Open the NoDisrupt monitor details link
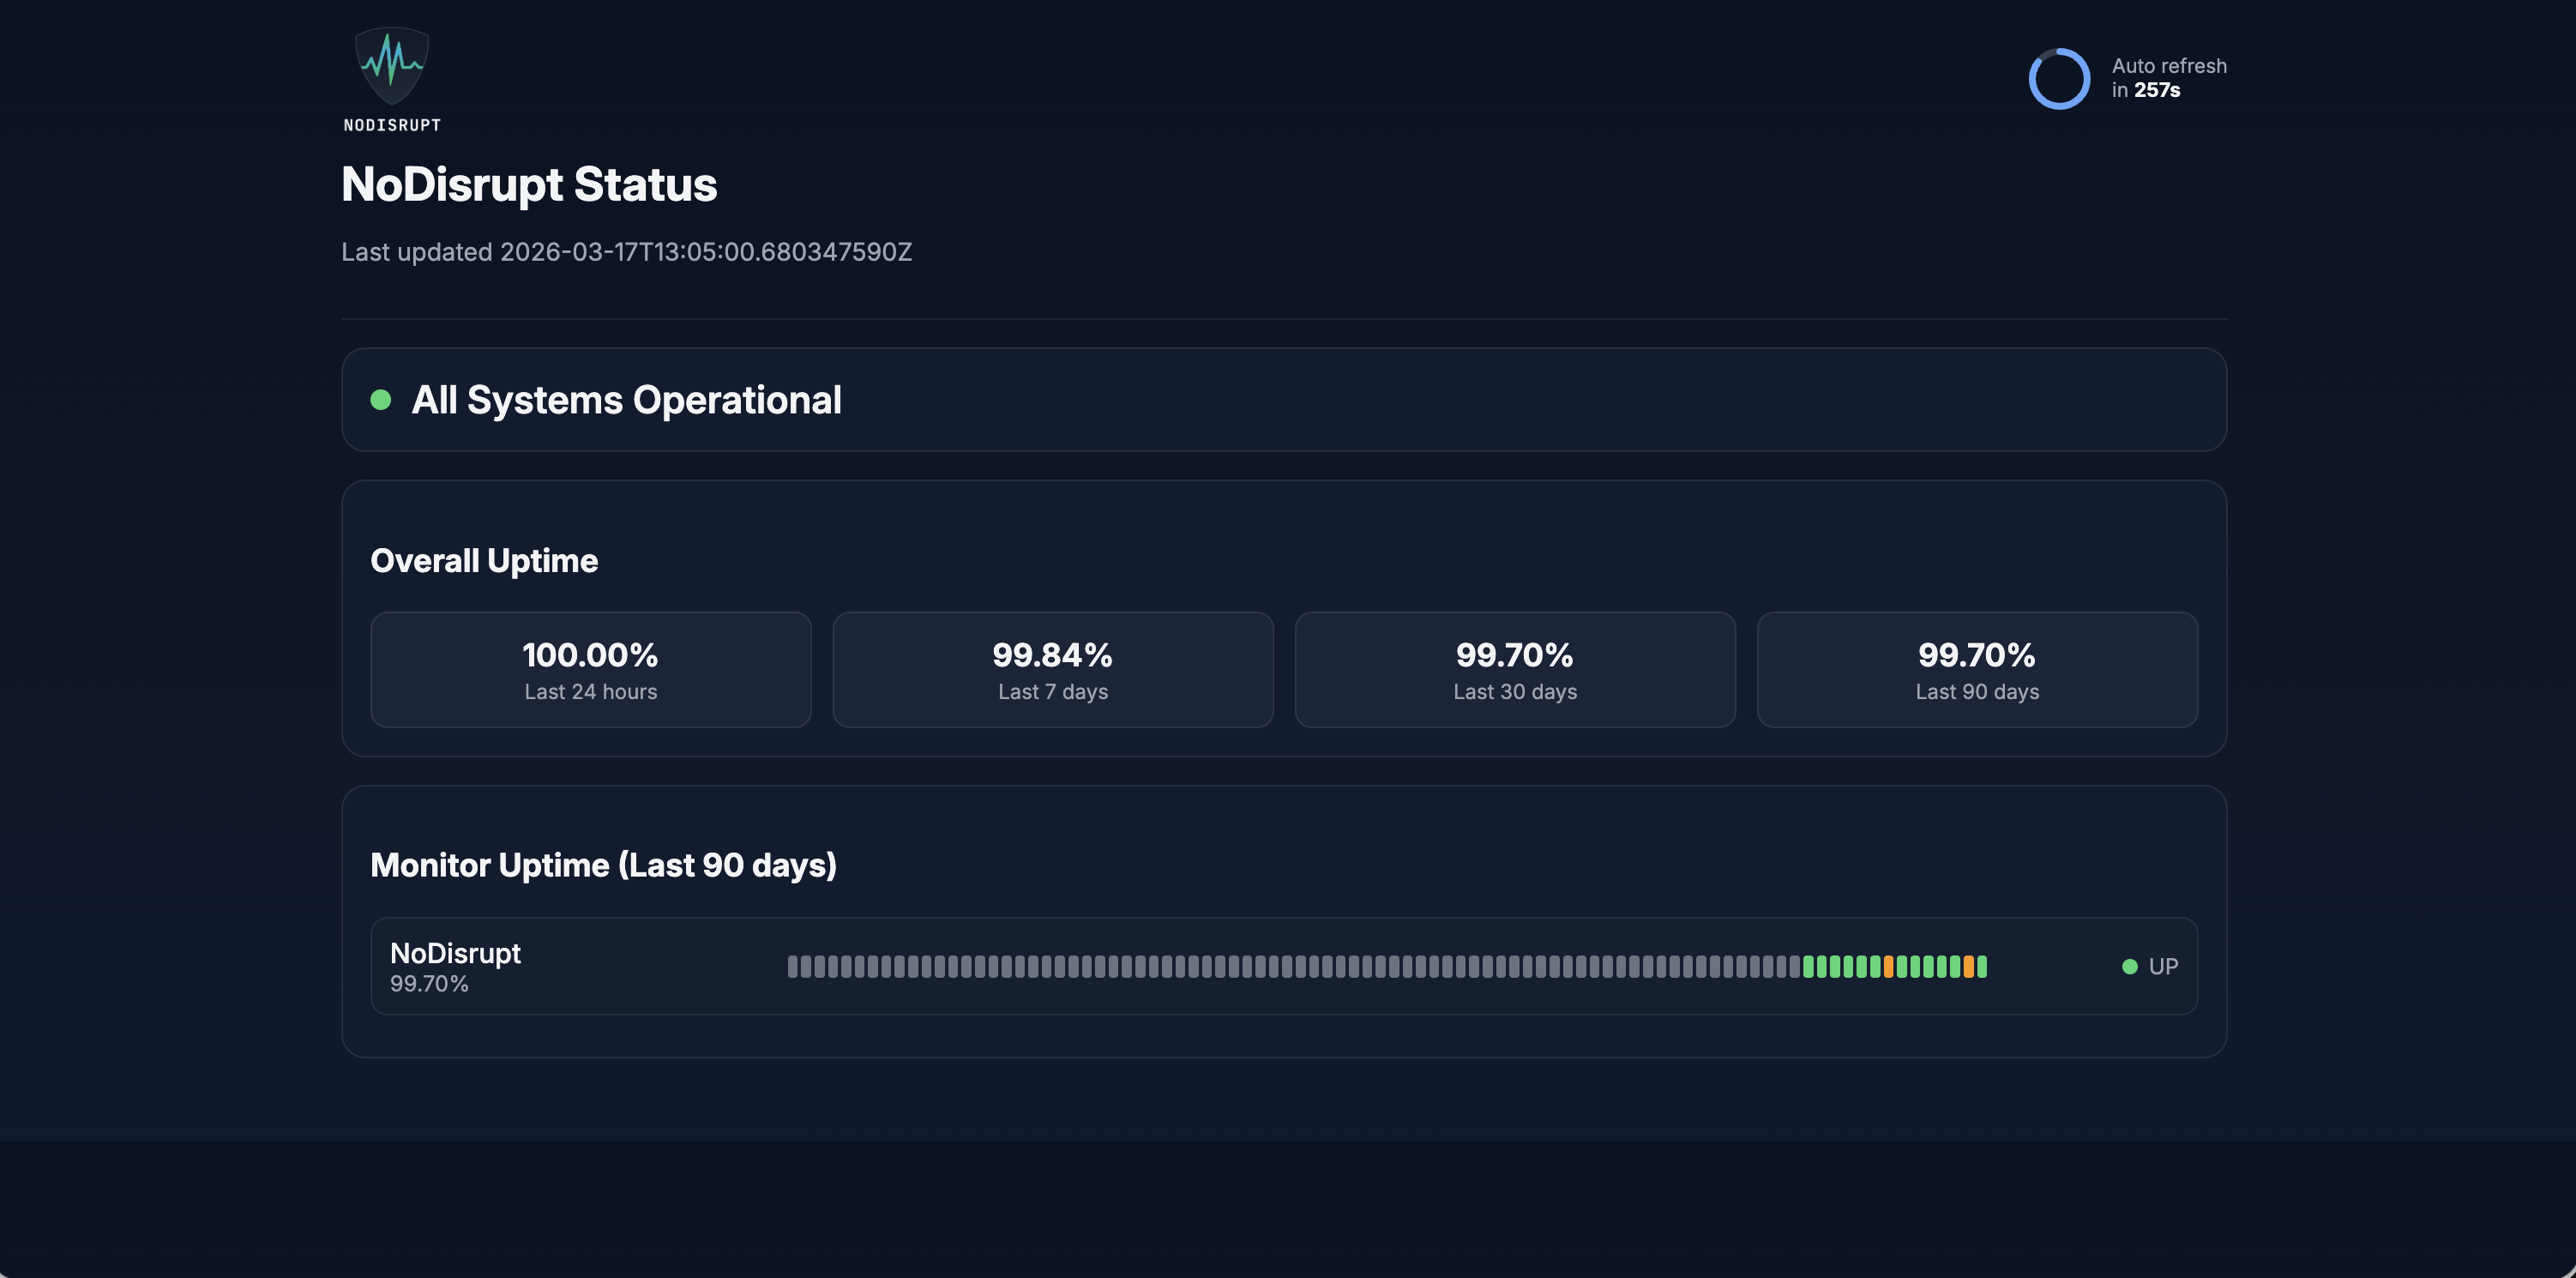 tap(456, 952)
